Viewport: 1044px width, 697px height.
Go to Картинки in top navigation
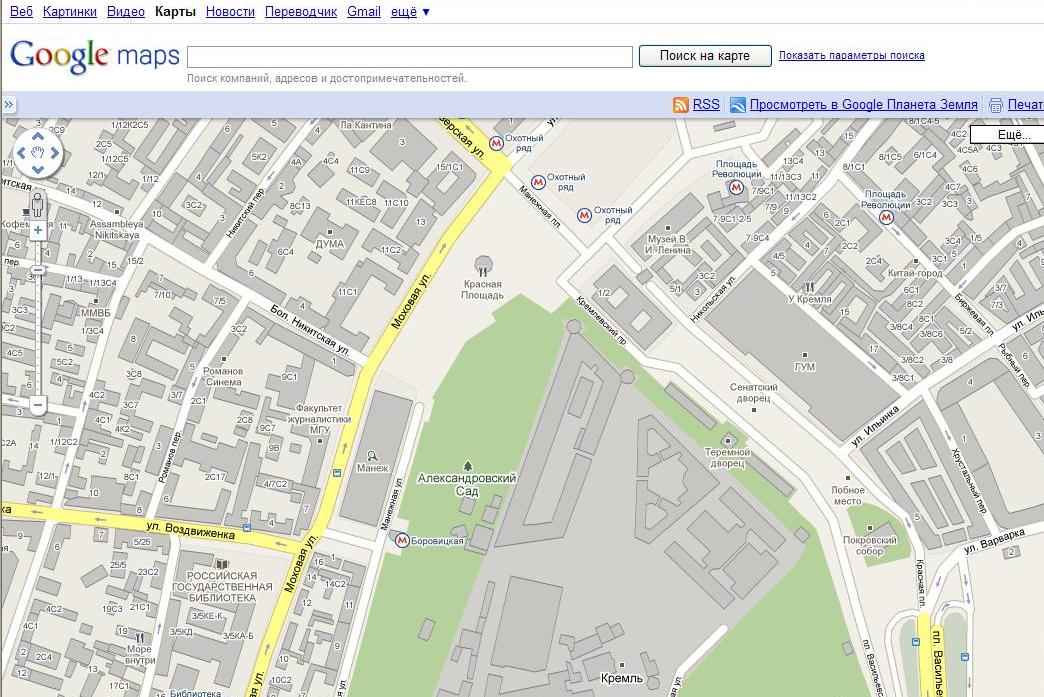[70, 12]
